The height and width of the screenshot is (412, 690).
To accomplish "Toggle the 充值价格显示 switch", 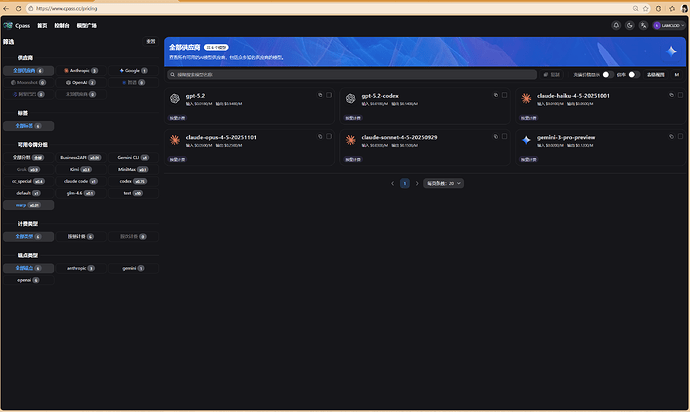I will coord(608,74).
